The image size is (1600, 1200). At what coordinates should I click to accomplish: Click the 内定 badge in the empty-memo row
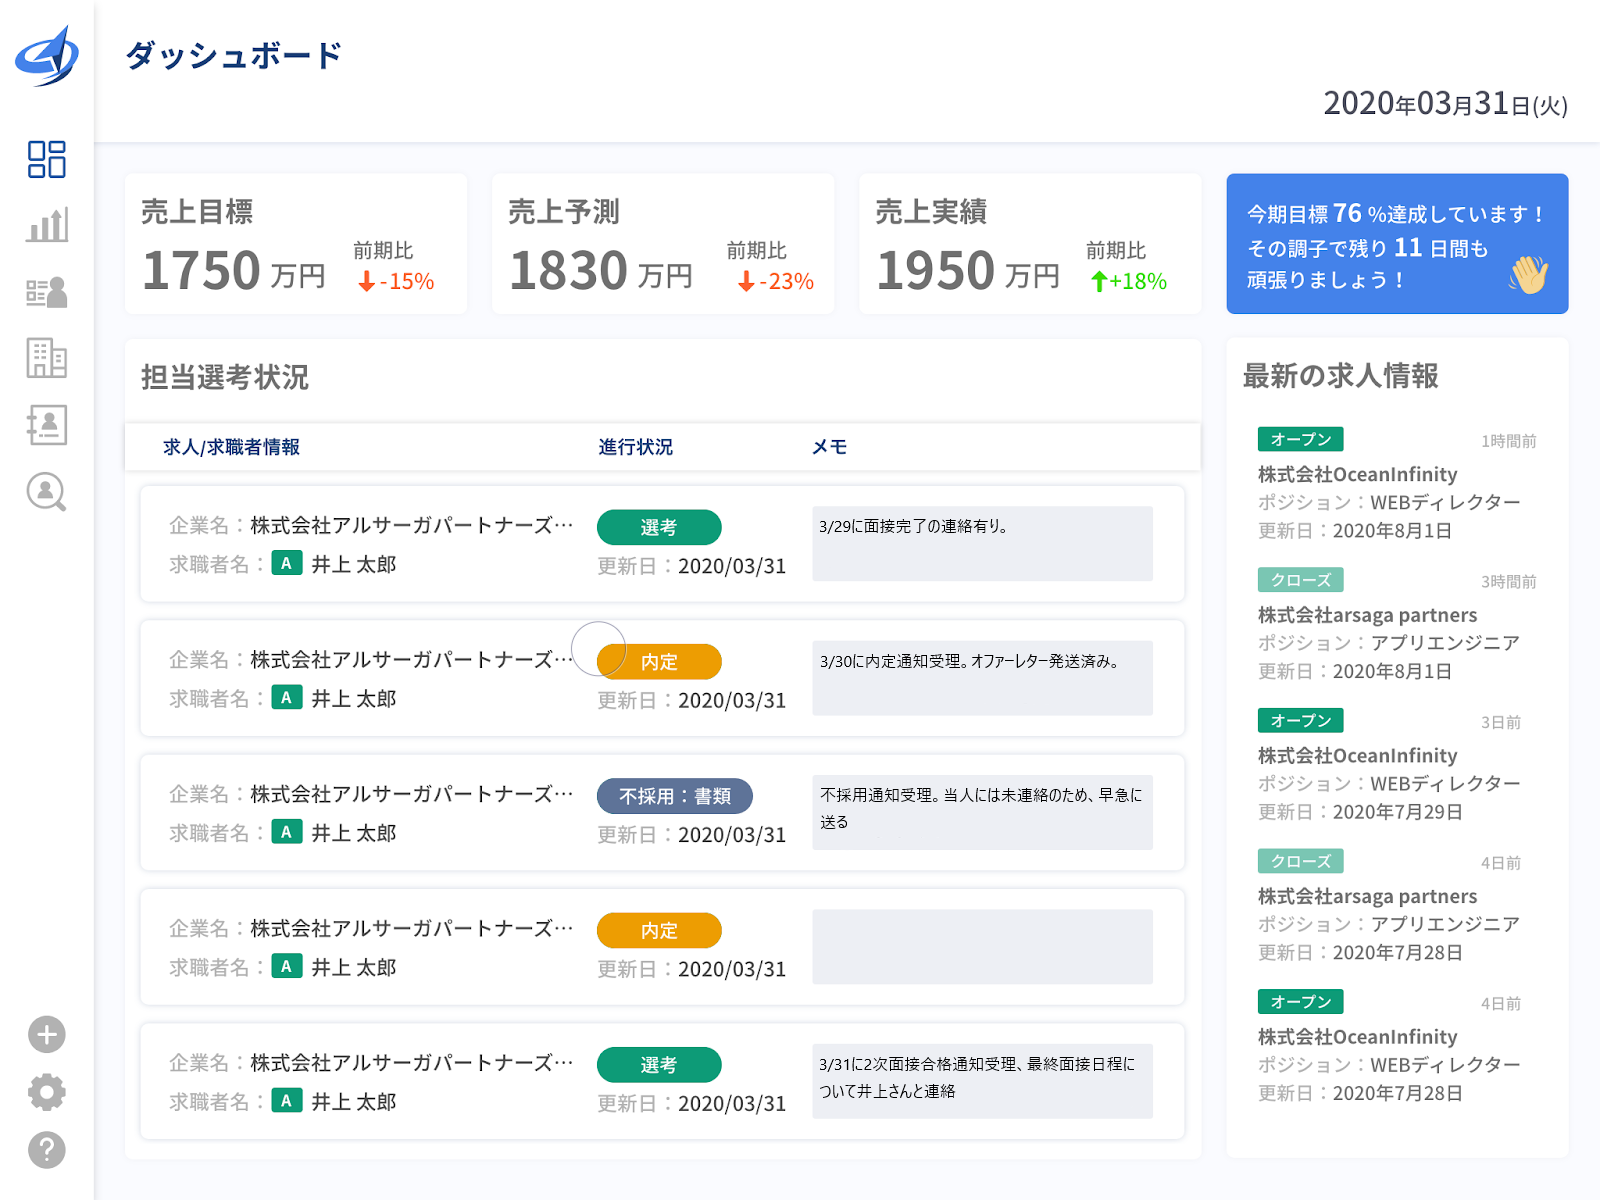click(659, 930)
